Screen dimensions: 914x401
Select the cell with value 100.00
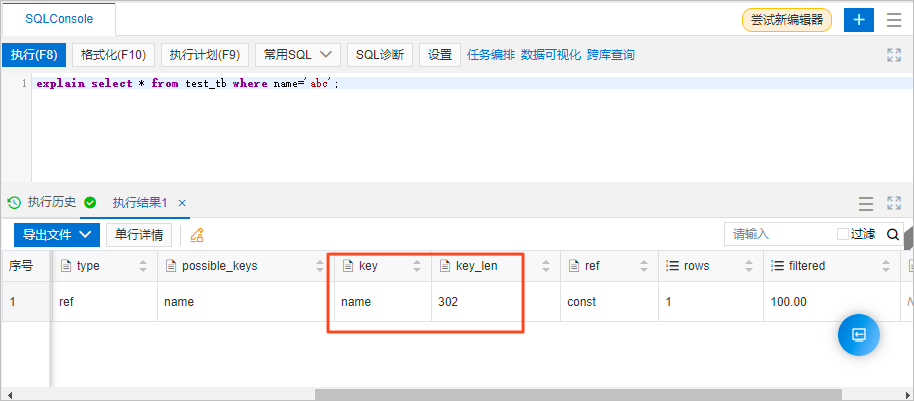click(x=832, y=302)
